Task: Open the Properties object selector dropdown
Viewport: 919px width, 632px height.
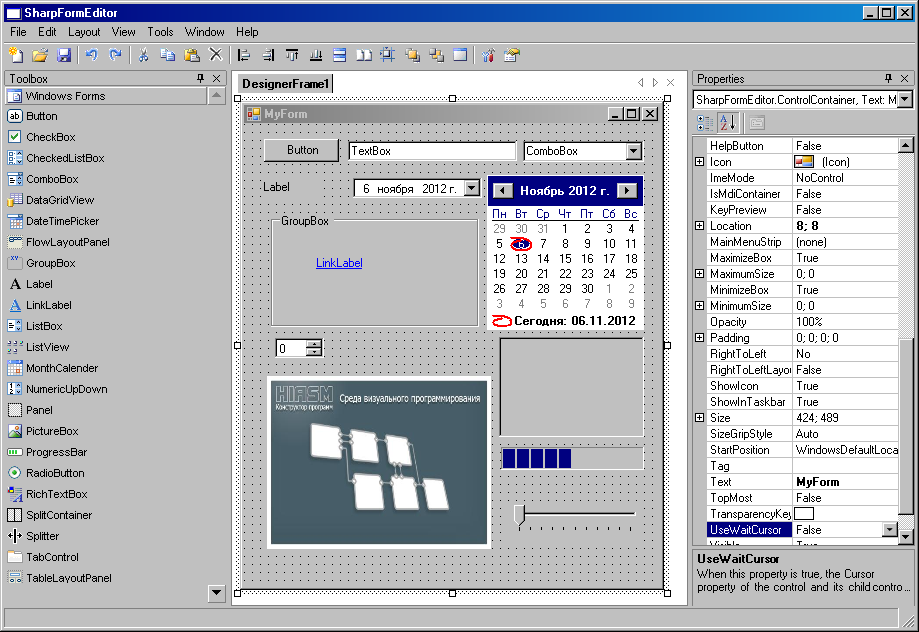Action: tap(904, 99)
